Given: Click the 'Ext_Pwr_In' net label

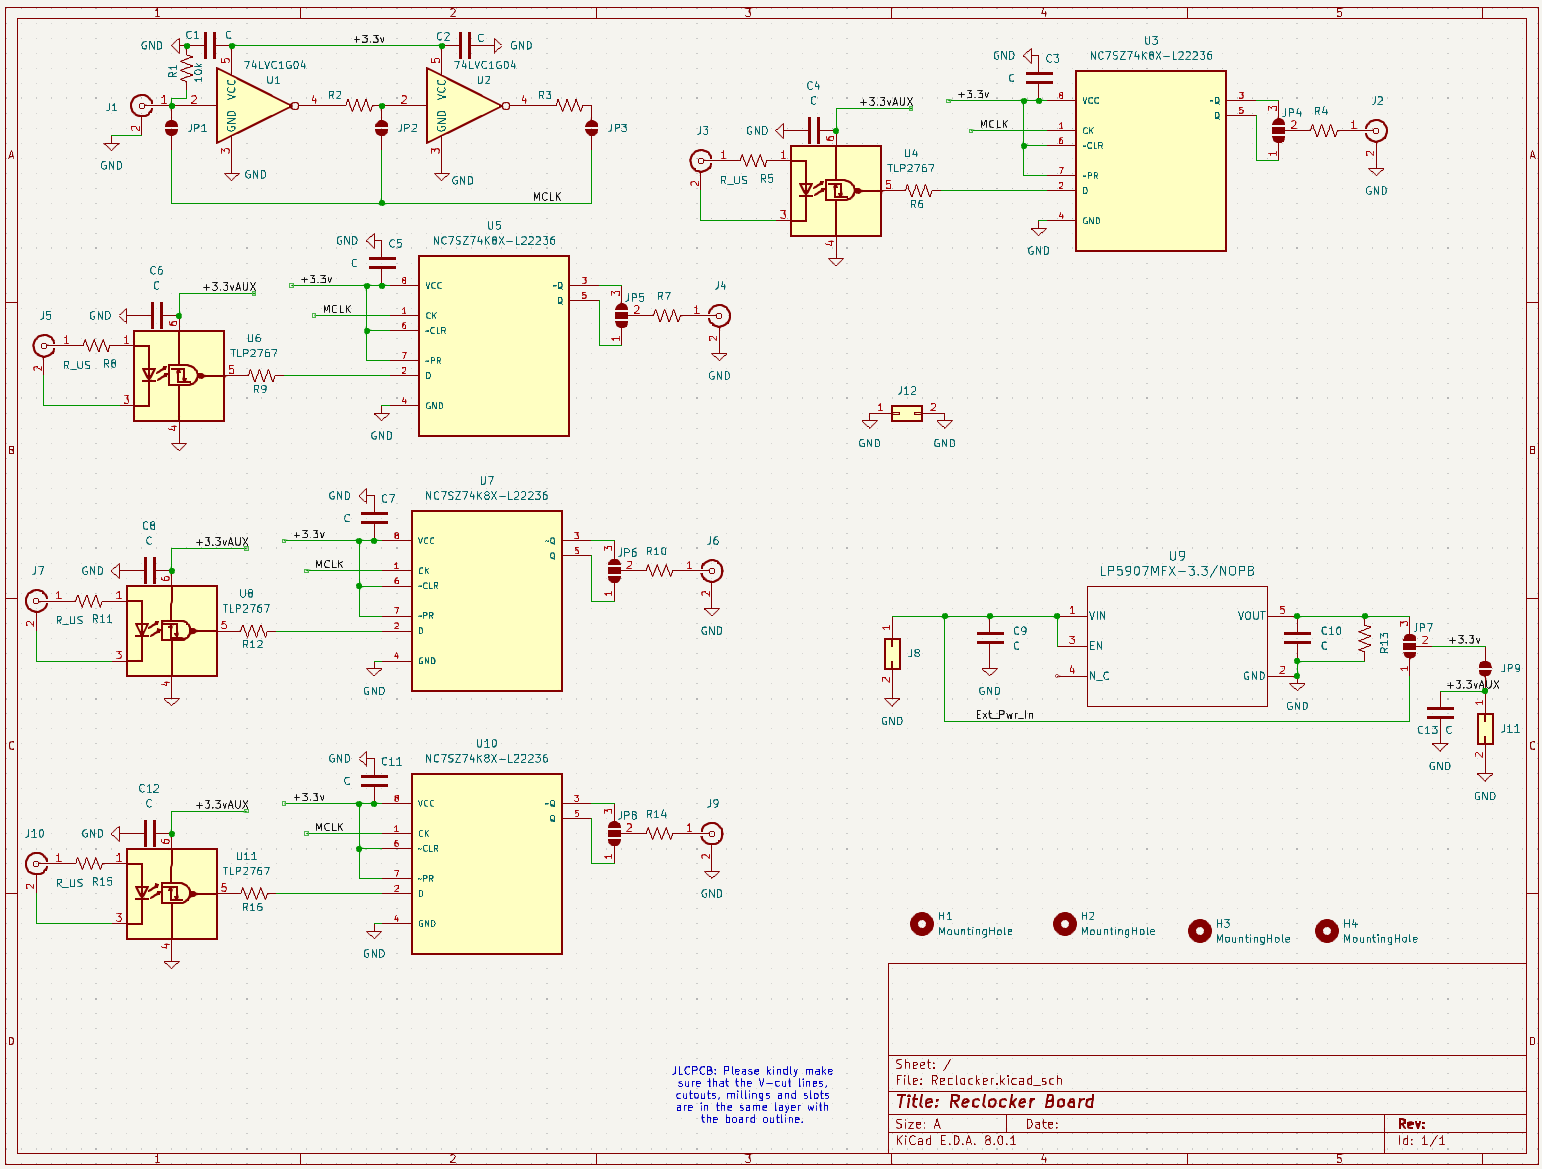Looking at the screenshot, I should (x=1005, y=715).
